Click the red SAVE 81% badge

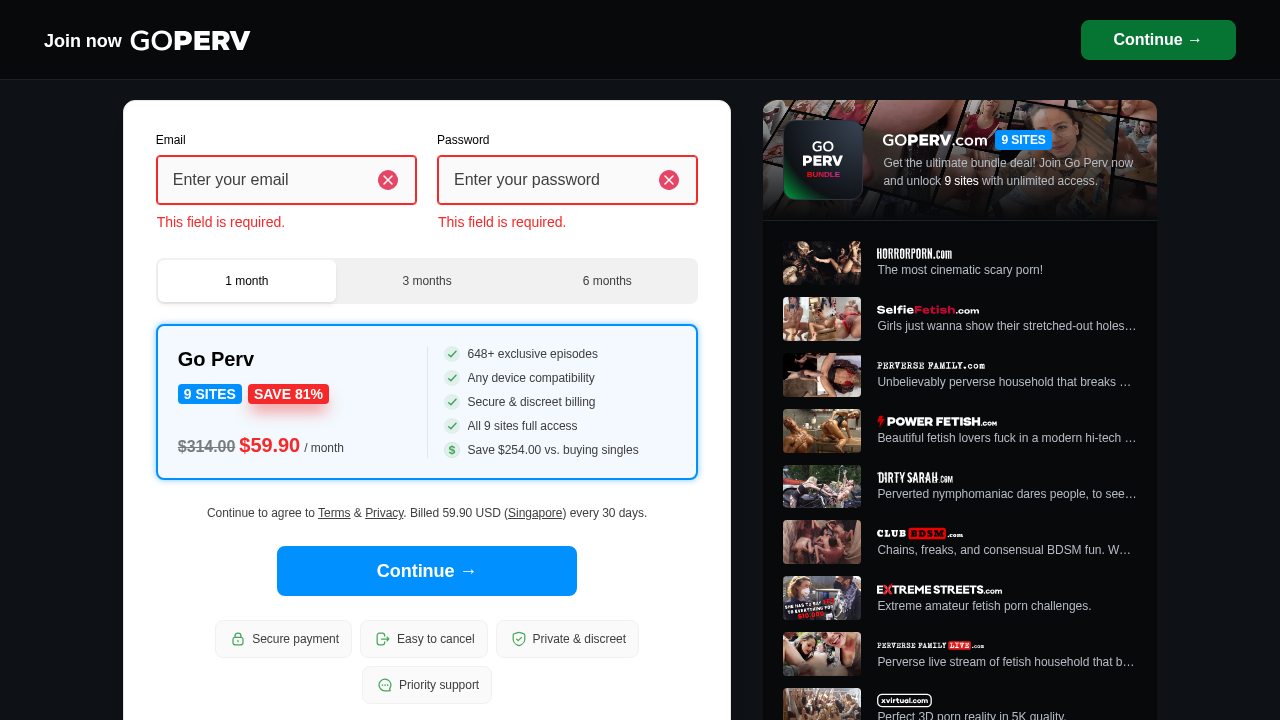(x=288, y=394)
